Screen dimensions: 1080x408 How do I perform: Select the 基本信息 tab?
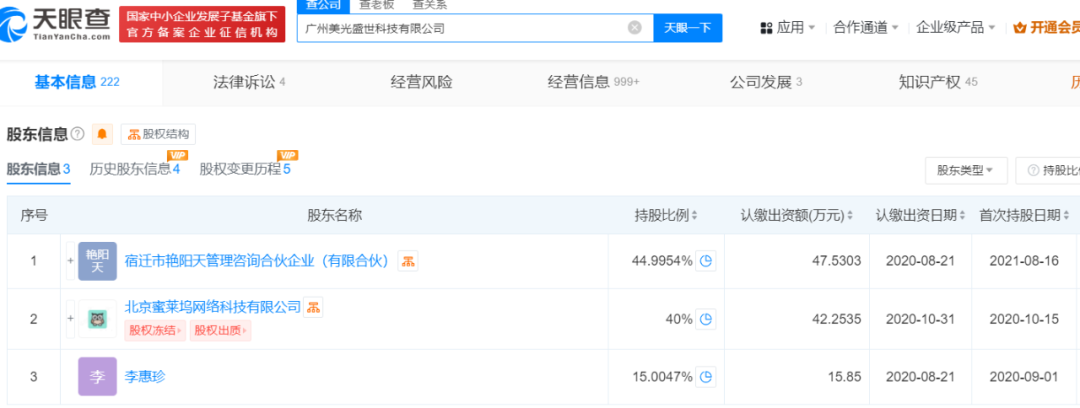[x=77, y=82]
